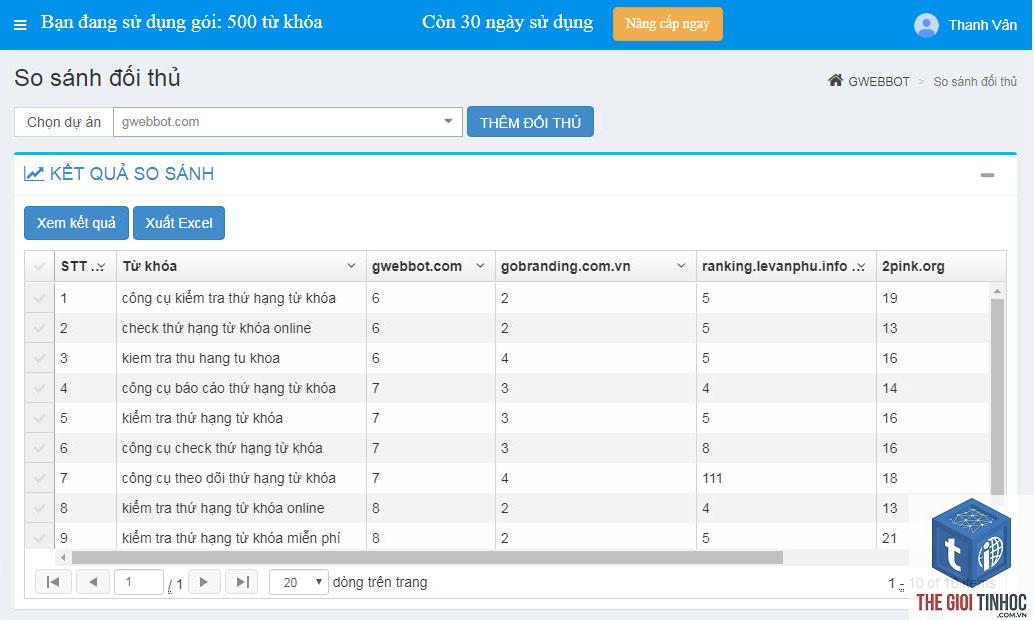The height and width of the screenshot is (620, 1034).
Task: Click 'So sánh đối thủ' breadcrumb text
Action: click(x=975, y=82)
